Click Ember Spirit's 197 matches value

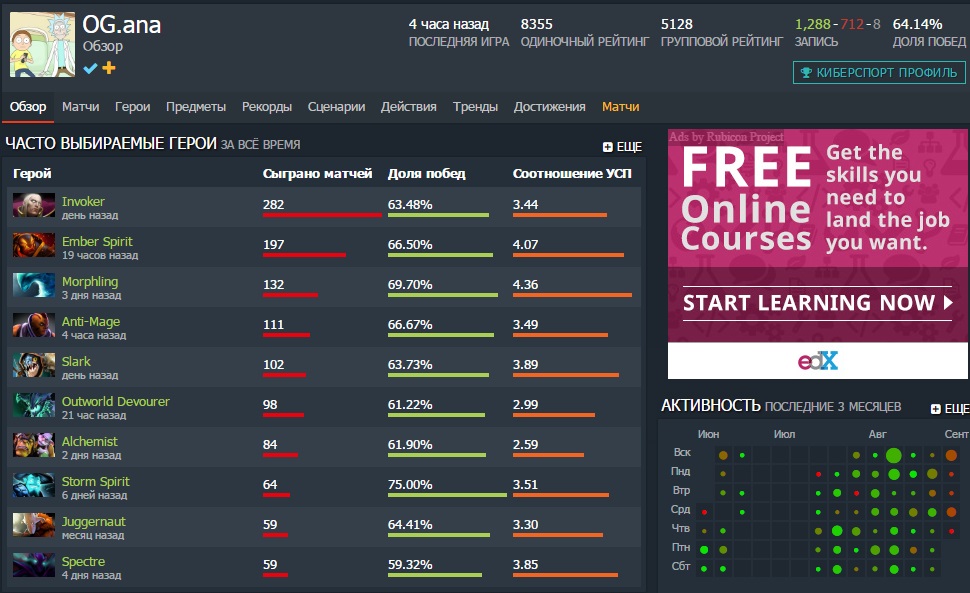(x=273, y=245)
